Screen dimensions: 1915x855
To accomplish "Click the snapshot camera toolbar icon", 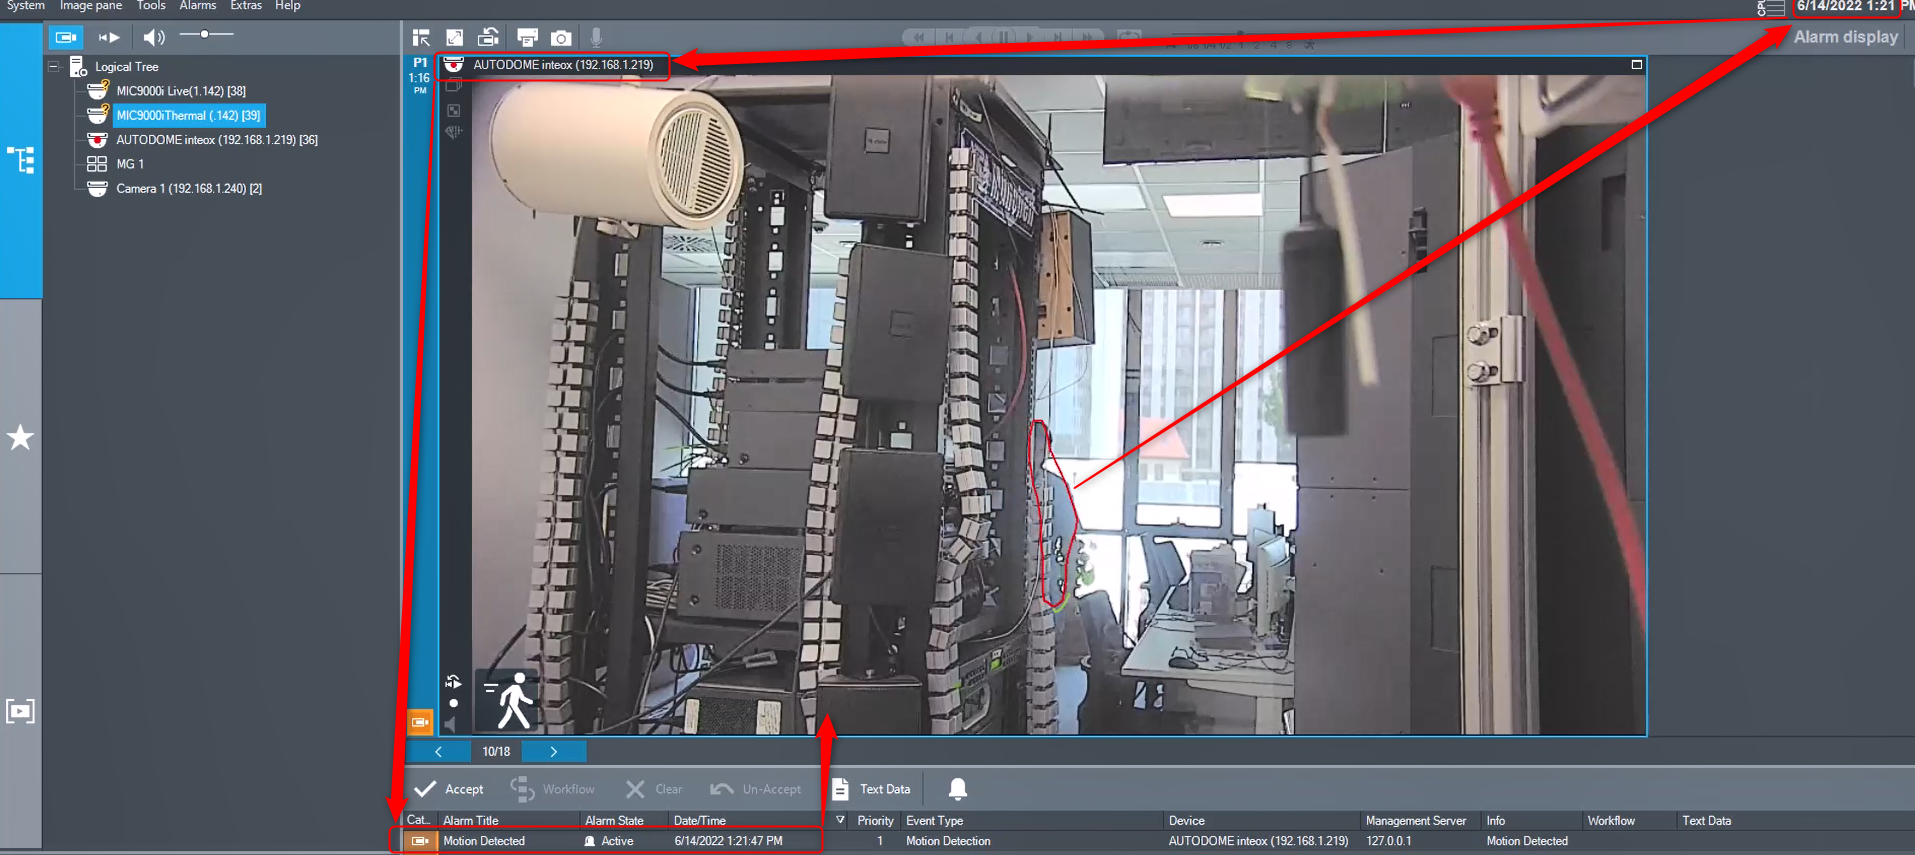I will point(561,38).
